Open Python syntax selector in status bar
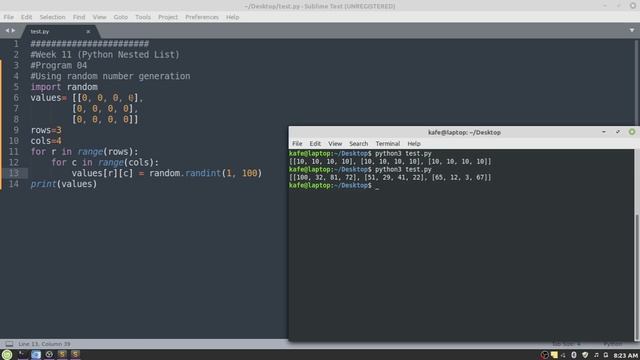 point(613,344)
